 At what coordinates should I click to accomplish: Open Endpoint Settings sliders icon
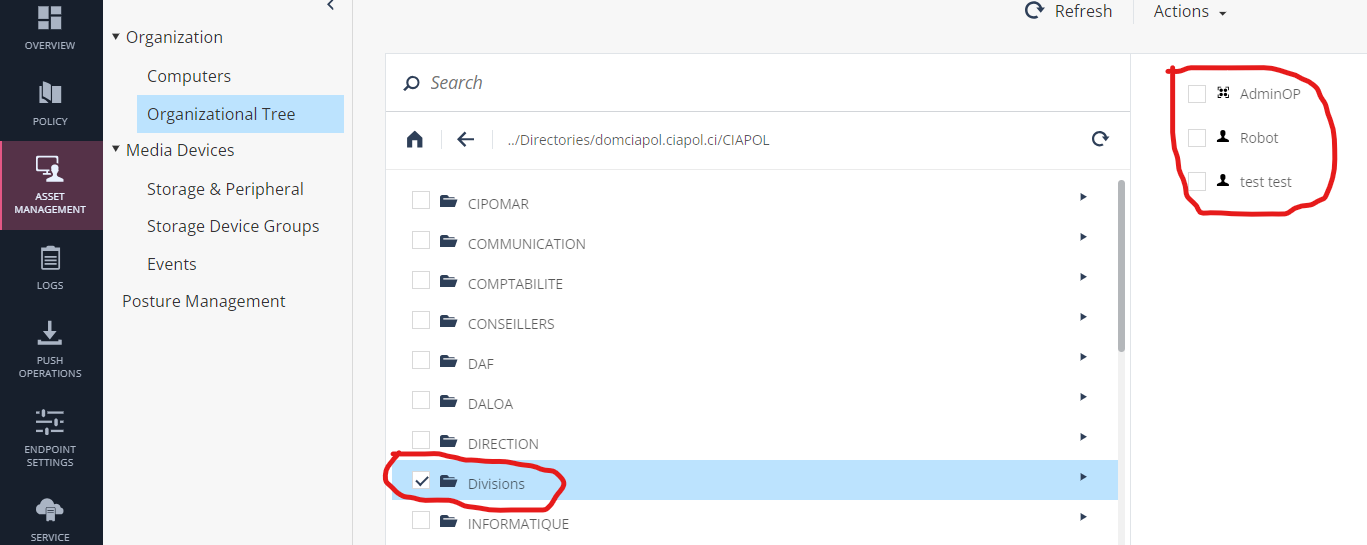click(50, 420)
